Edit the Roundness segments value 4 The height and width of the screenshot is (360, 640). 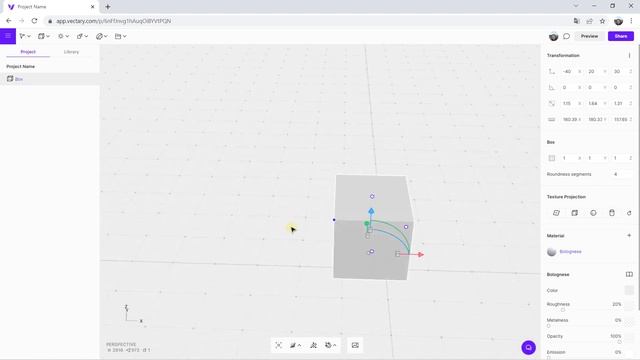pyautogui.click(x=616, y=174)
